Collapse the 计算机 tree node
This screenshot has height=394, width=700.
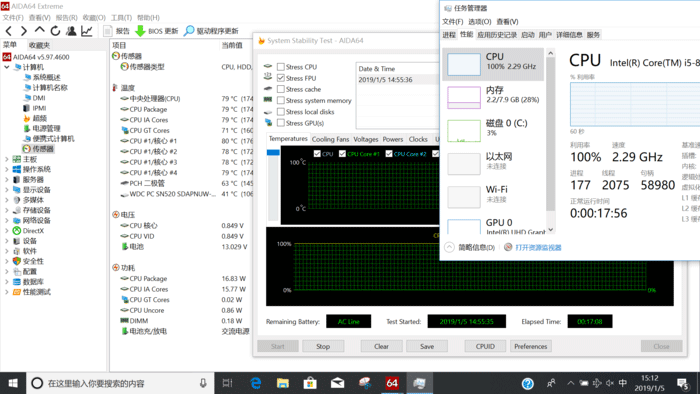tap(7, 67)
